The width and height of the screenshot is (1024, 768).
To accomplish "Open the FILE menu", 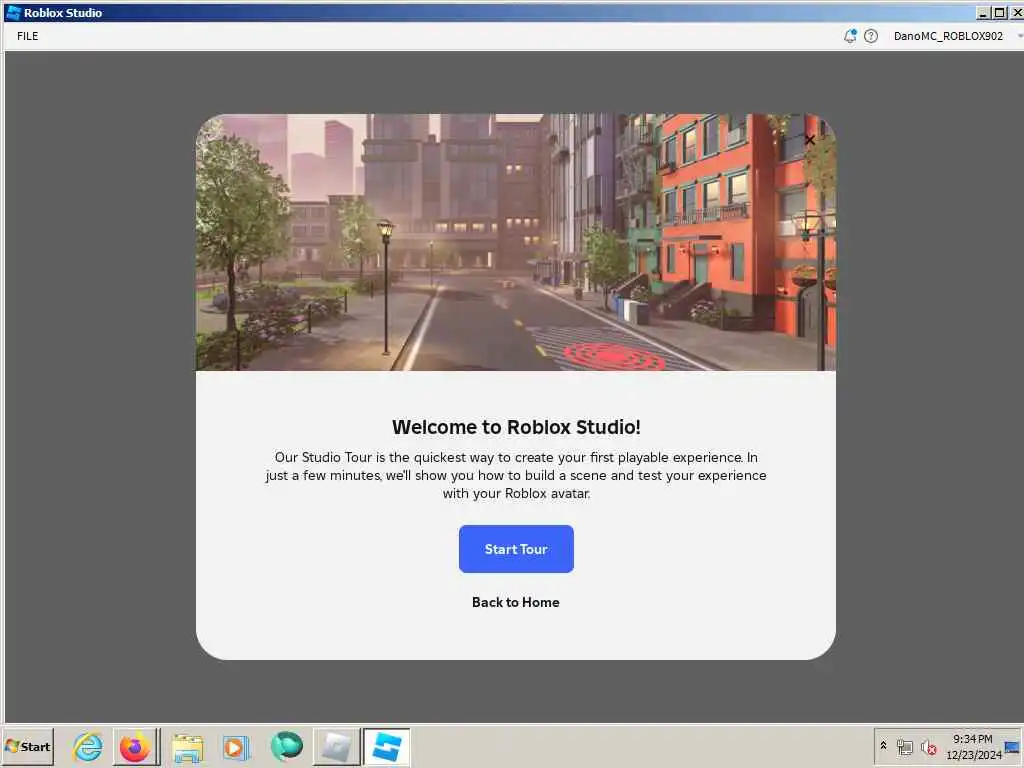I will [x=27, y=36].
